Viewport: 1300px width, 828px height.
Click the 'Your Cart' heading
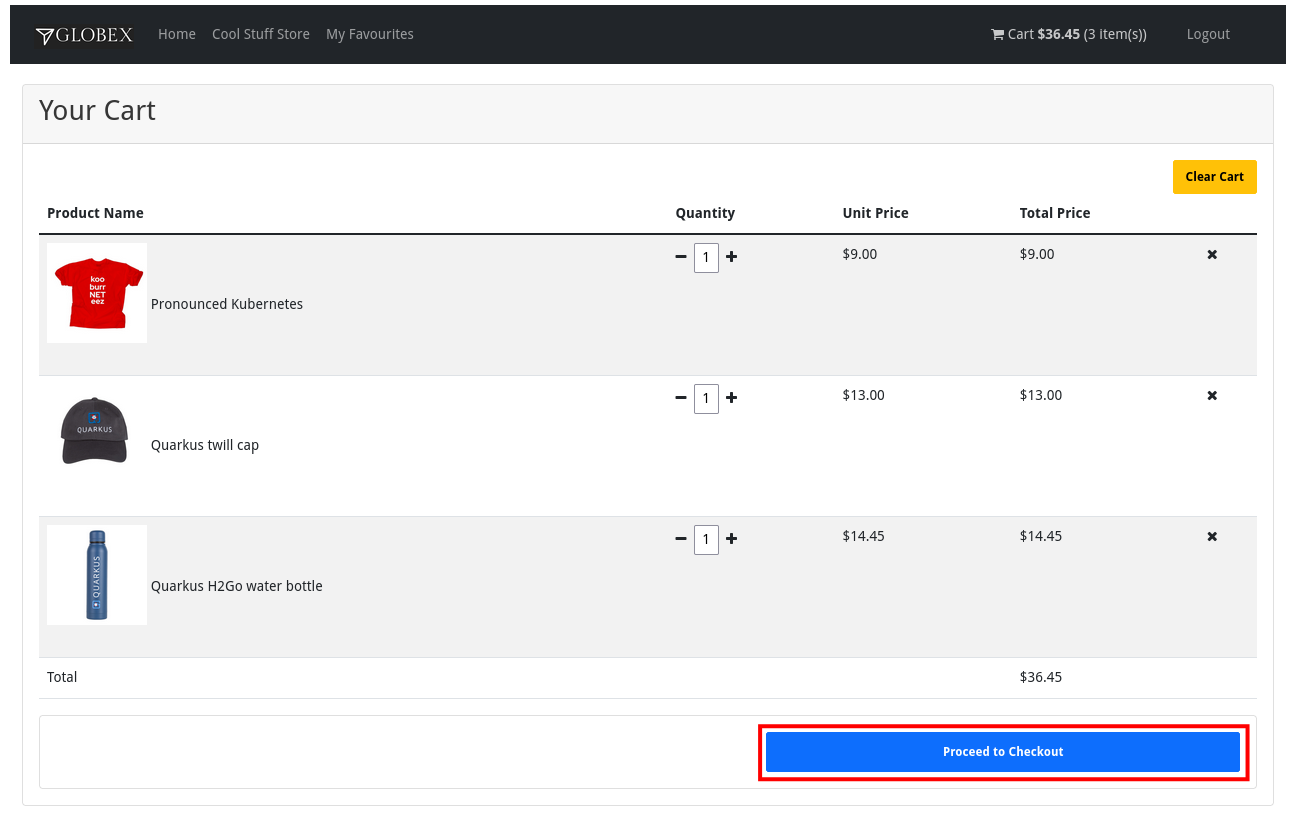[x=97, y=110]
